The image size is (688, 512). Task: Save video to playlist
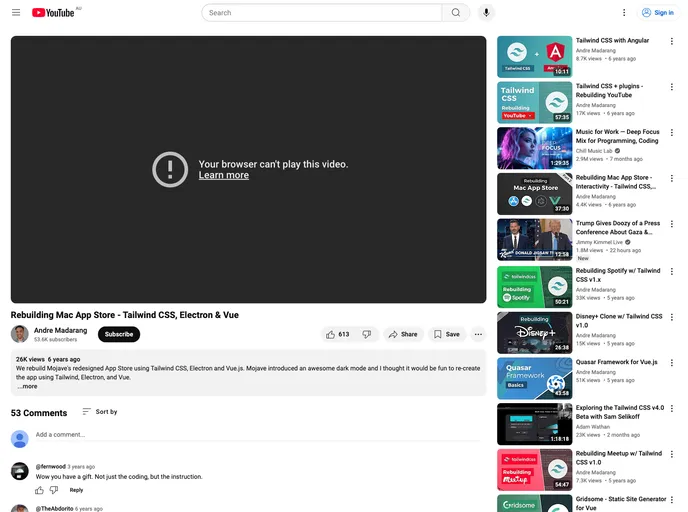click(x=447, y=334)
